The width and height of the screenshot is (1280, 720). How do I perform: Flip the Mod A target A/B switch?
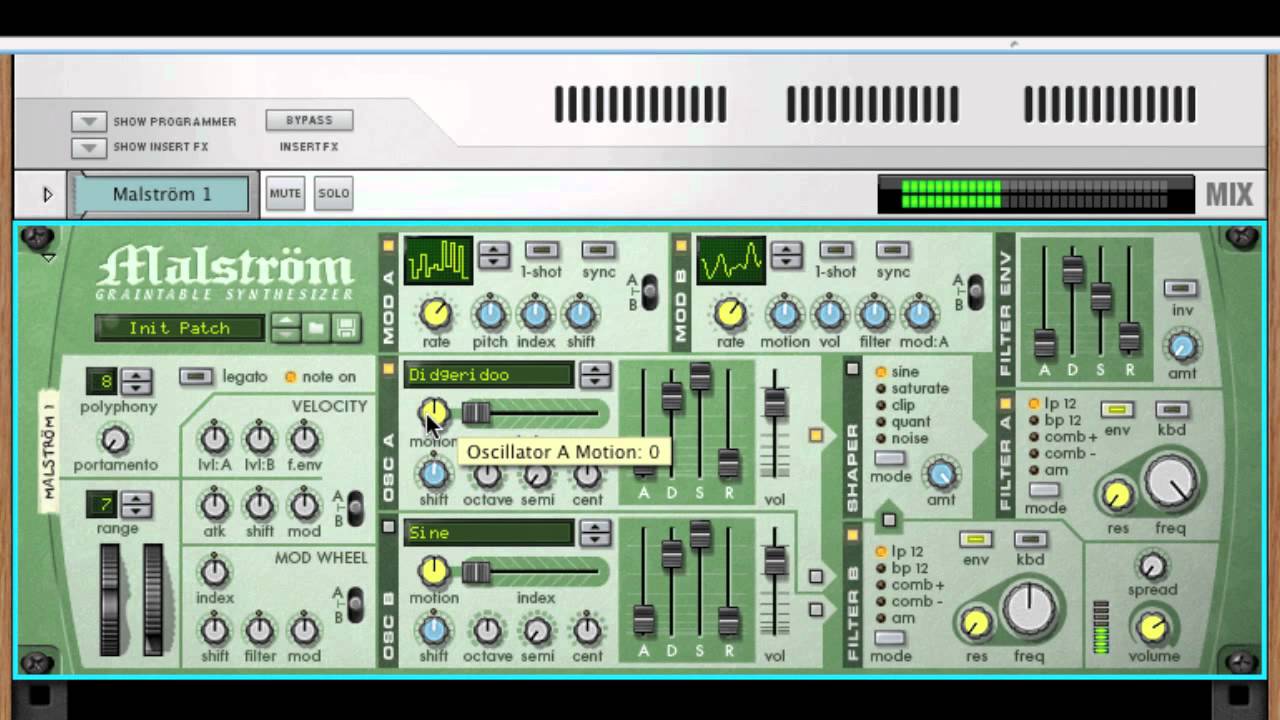649,291
